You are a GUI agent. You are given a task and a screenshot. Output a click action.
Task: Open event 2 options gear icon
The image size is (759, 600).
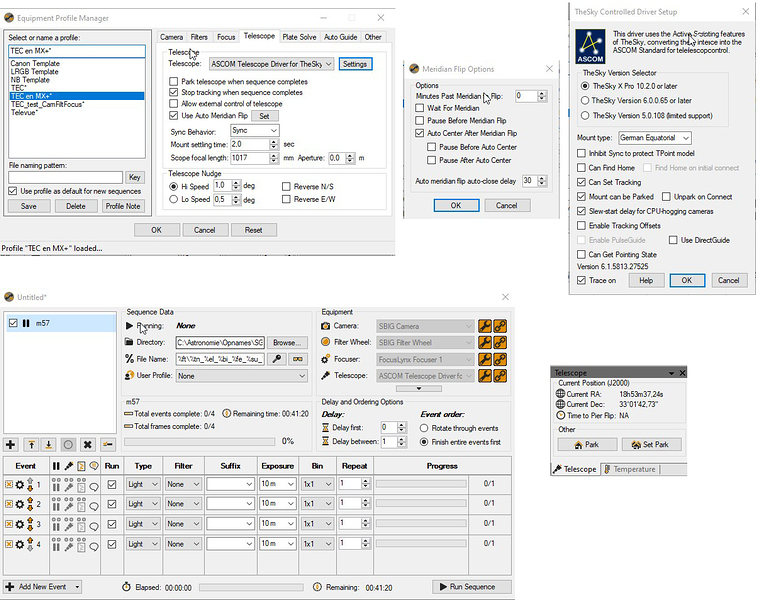point(20,504)
